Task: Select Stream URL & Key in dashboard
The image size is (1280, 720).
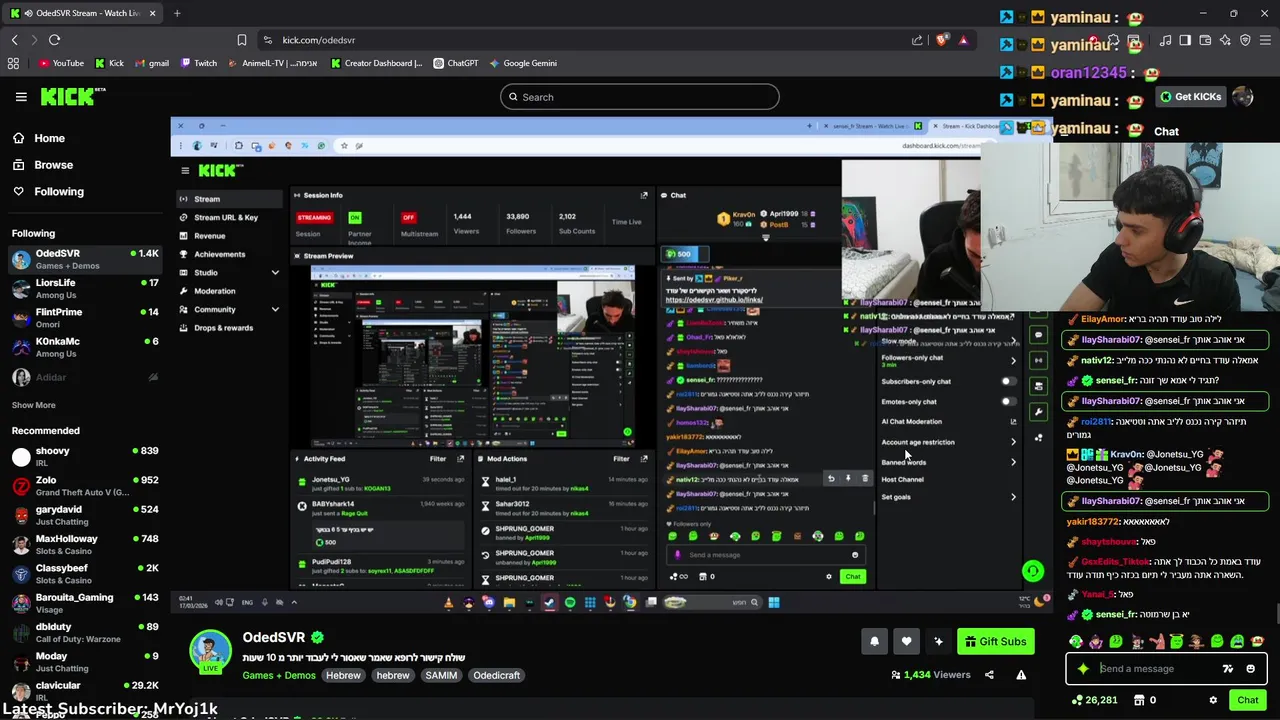Action: click(x=226, y=217)
